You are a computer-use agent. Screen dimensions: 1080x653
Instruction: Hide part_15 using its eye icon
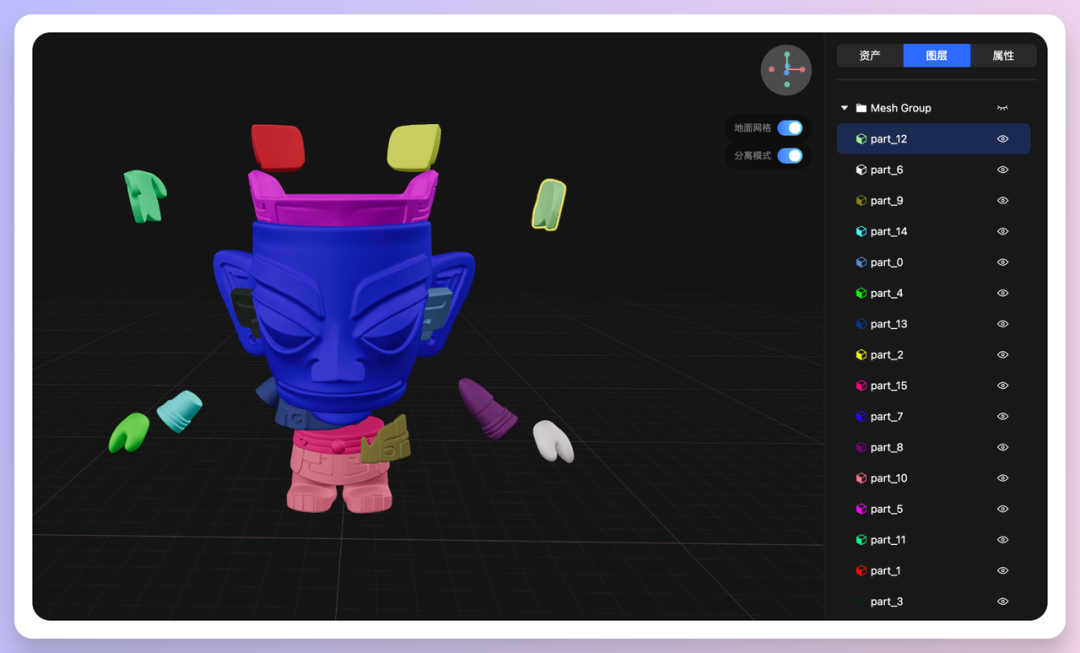pyautogui.click(x=1002, y=386)
